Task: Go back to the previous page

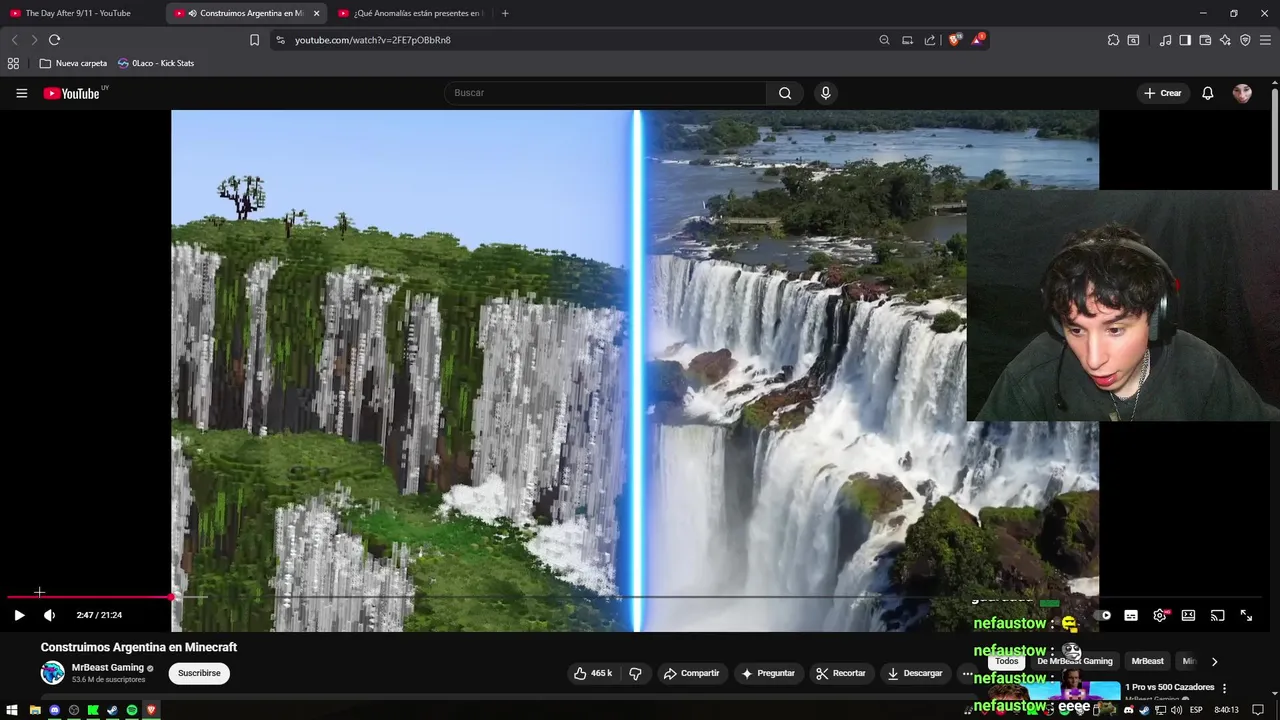Action: point(14,40)
